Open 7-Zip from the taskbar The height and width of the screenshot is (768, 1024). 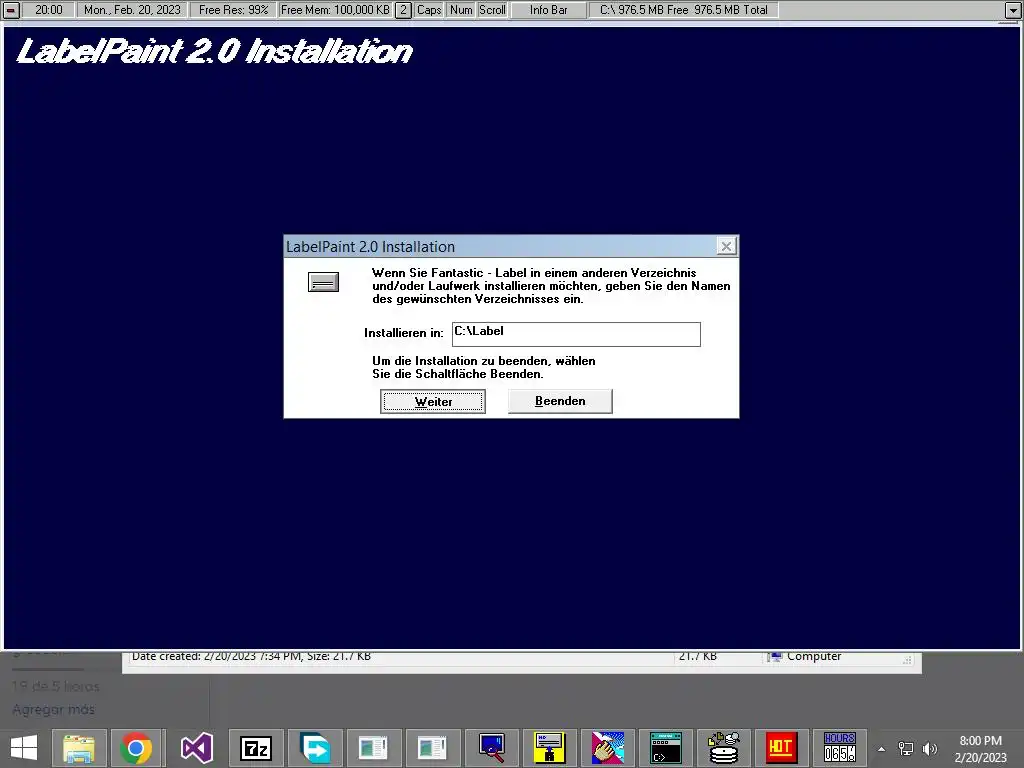point(255,748)
